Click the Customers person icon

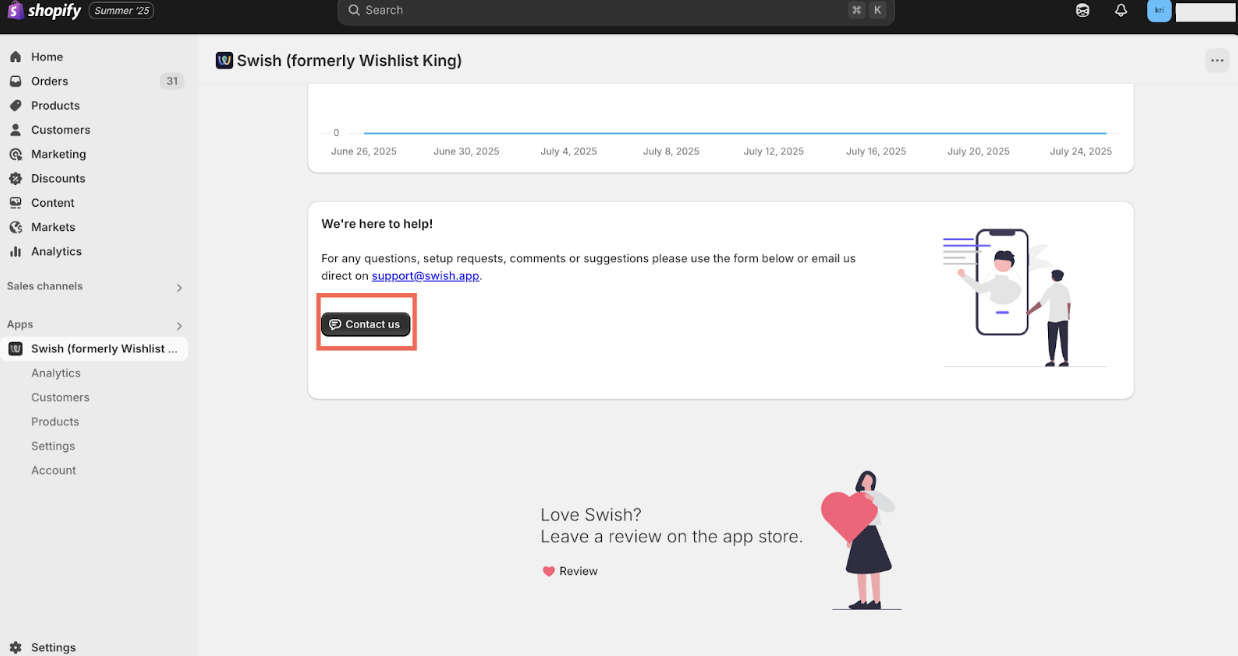pos(15,130)
